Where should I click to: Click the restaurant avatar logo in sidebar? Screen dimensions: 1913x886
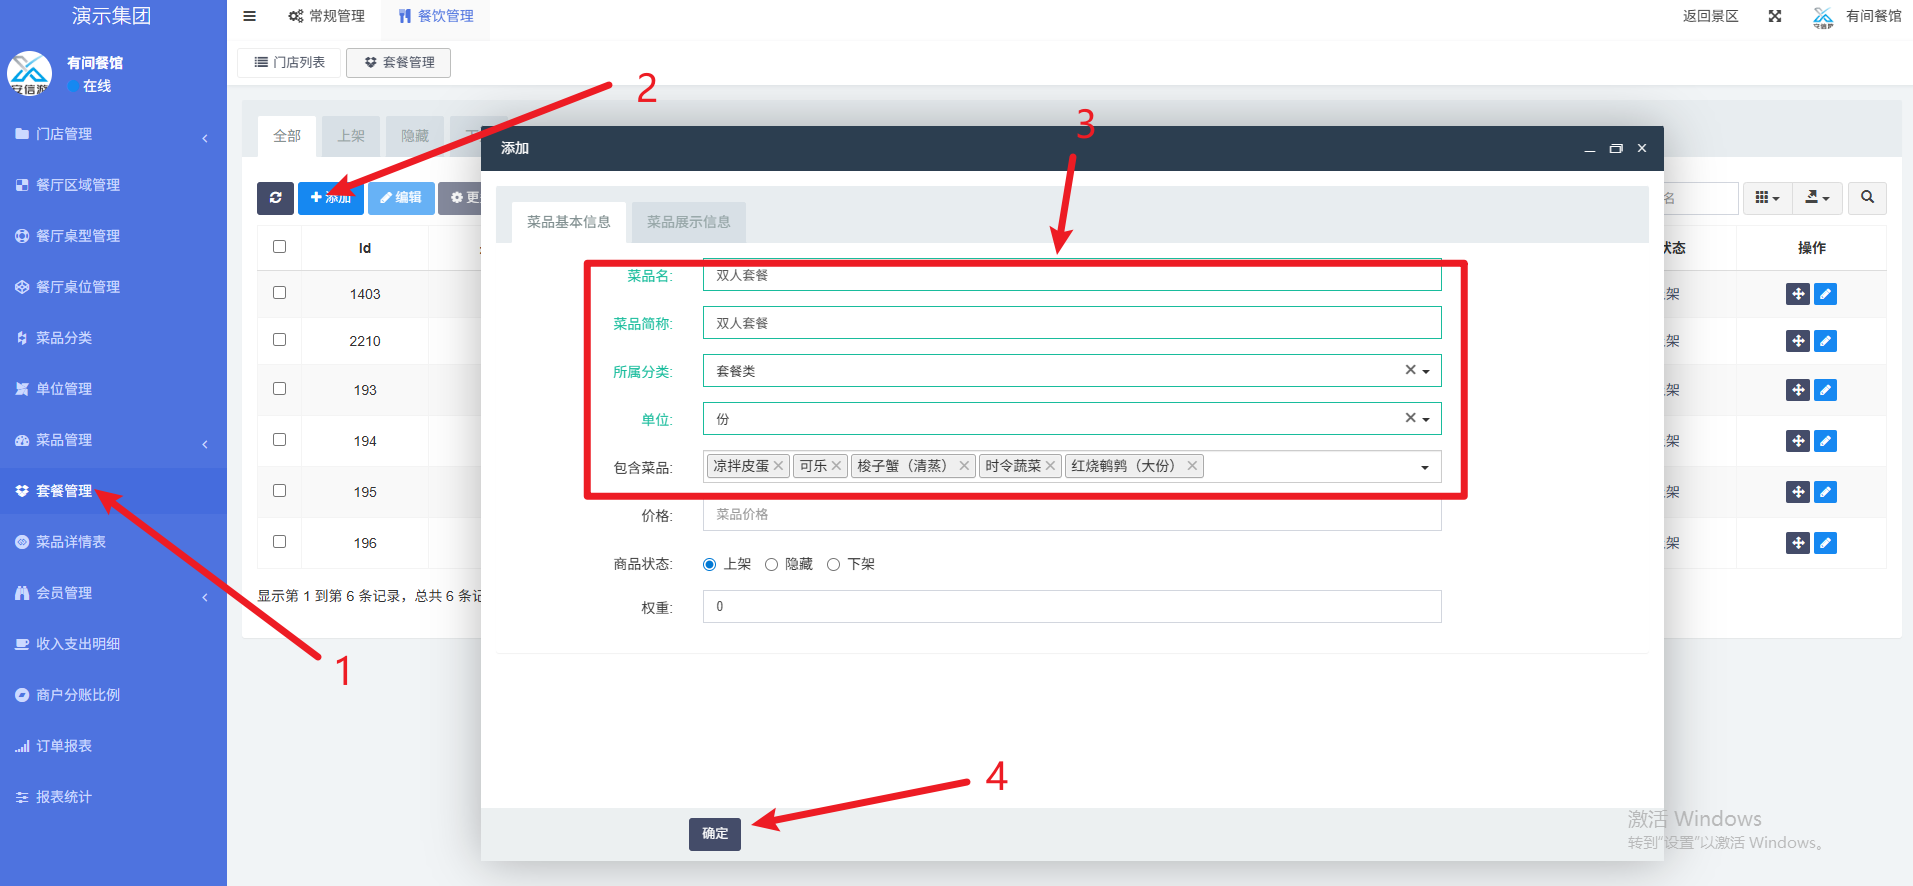coord(29,73)
